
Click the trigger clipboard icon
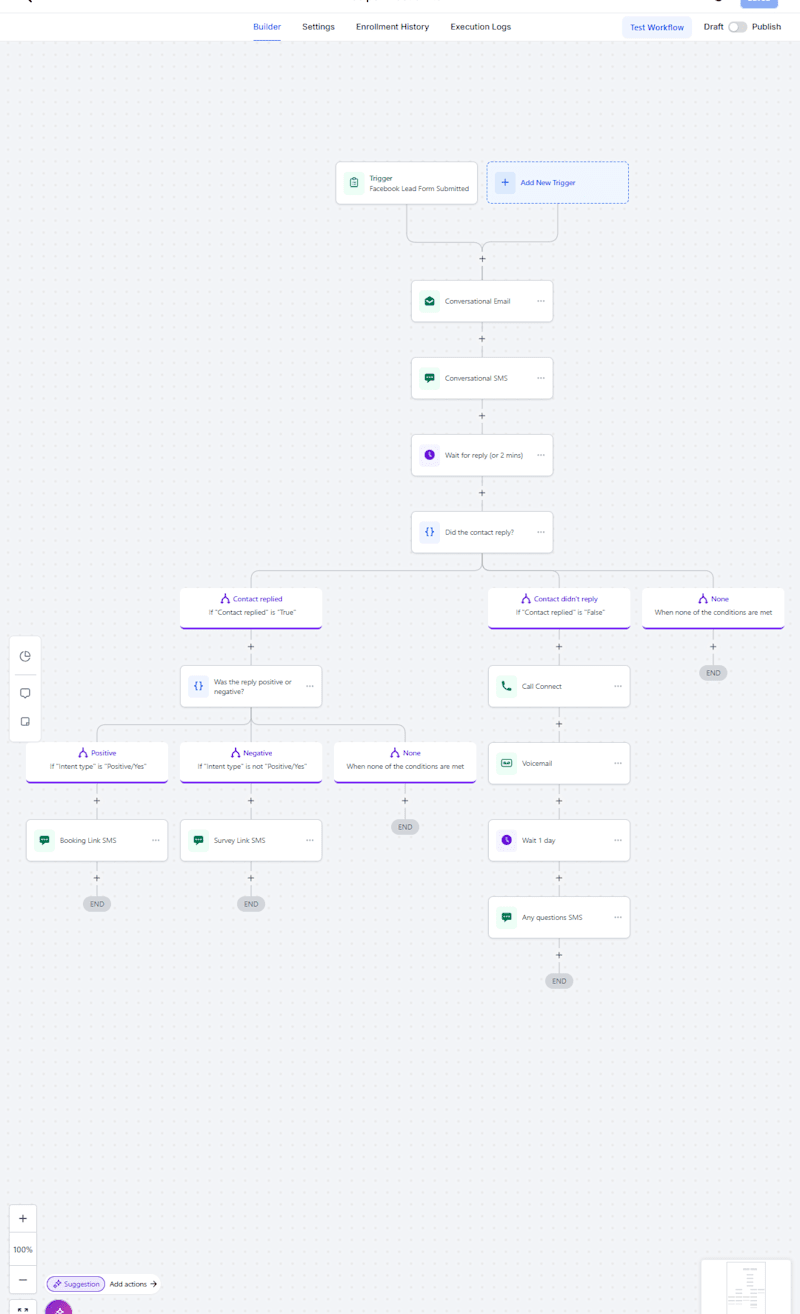click(354, 183)
